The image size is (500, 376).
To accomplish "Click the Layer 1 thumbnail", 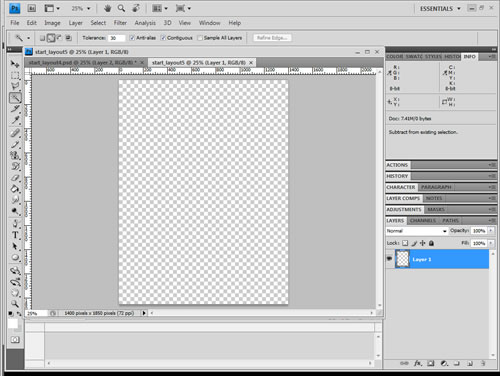I will (x=403, y=259).
